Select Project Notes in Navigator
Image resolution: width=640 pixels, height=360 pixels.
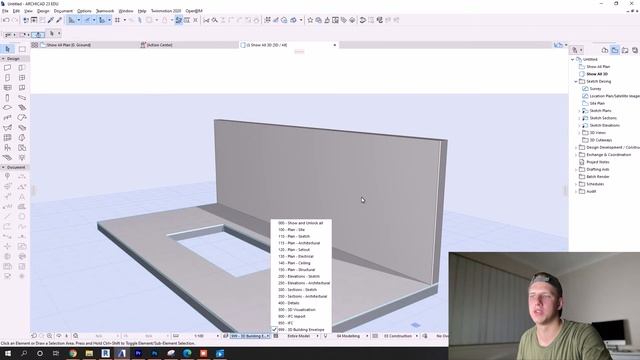tap(598, 162)
